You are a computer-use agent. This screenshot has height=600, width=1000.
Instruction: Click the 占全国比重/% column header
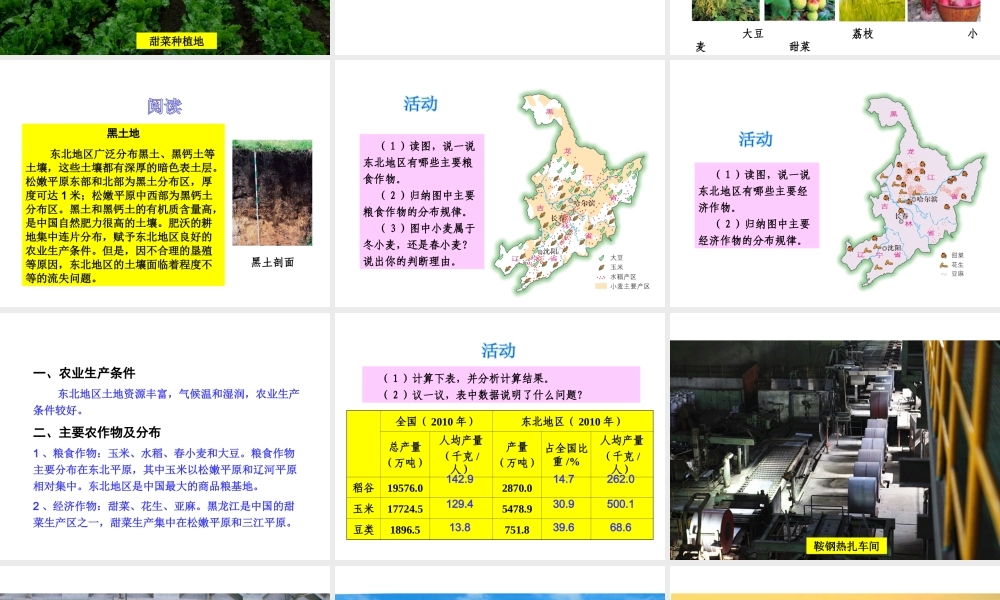566,455
